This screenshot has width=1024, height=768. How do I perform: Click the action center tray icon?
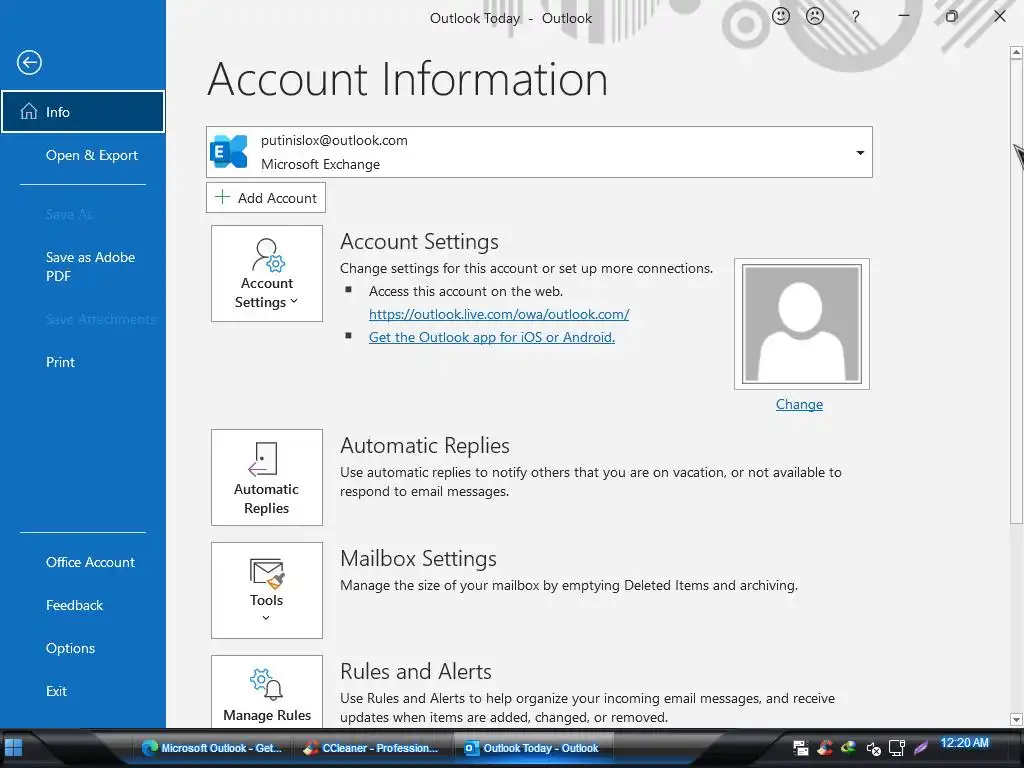(x=801, y=748)
